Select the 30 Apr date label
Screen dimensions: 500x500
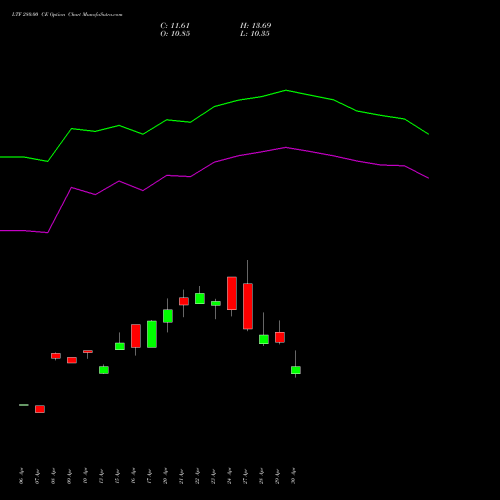click(294, 476)
